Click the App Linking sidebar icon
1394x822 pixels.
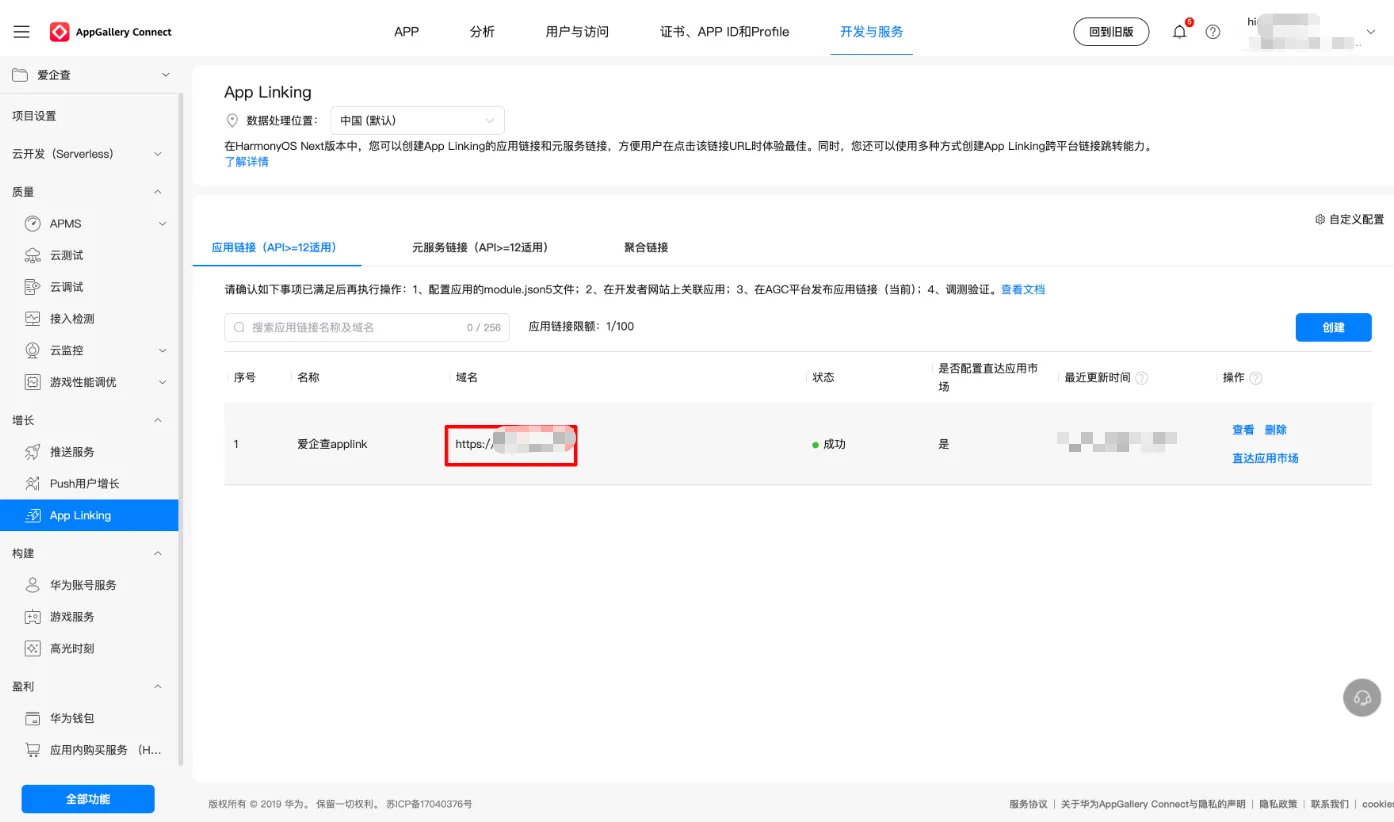[x=33, y=515]
